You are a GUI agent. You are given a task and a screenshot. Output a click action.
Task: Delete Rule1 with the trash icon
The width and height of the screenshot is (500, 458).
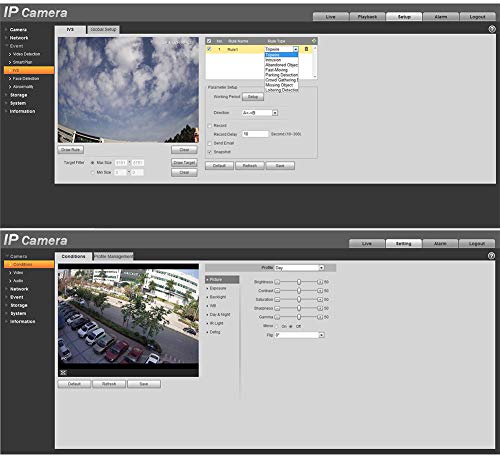[x=306, y=49]
